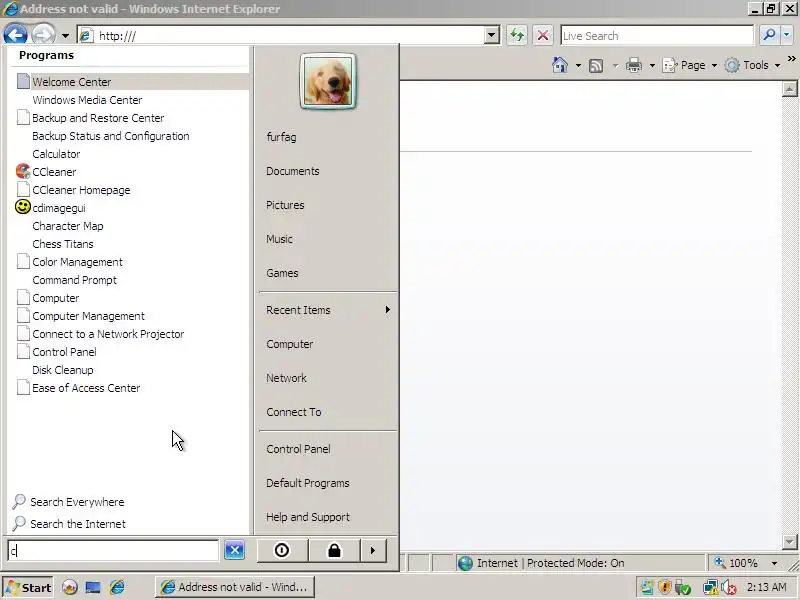Open recent pages dropdown beside Forward
Image resolution: width=800 pixels, height=600 pixels.
(x=65, y=36)
